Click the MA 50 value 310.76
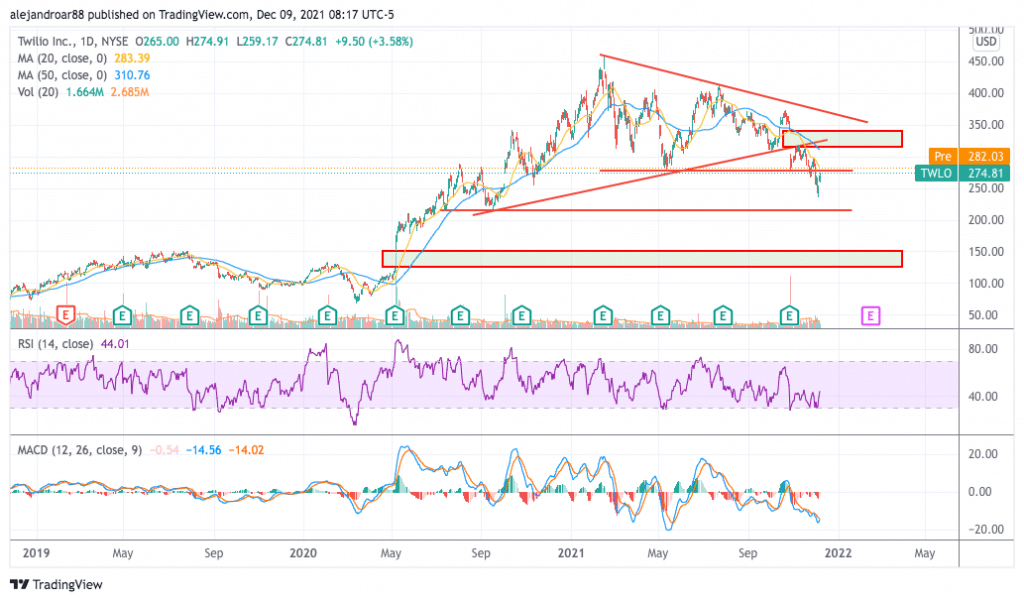The image size is (1024, 602). point(132,75)
